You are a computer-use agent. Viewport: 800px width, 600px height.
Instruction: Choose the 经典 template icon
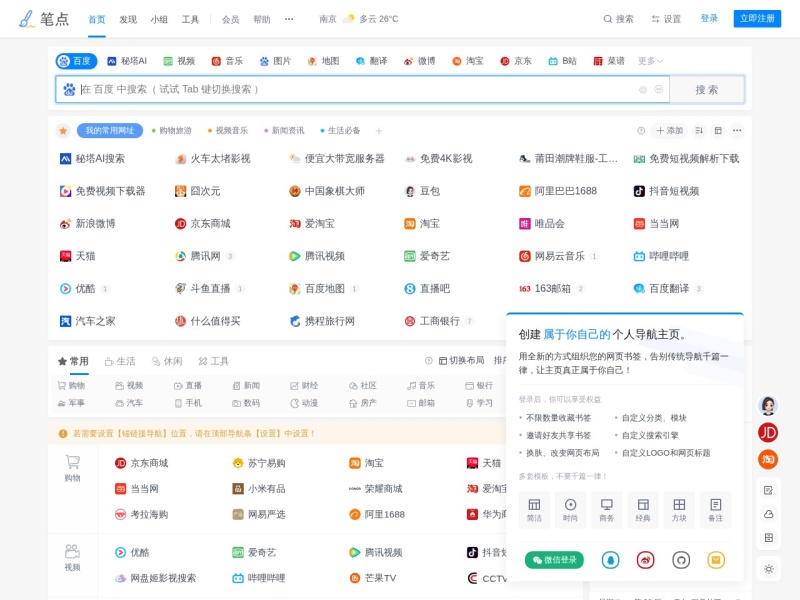point(643,510)
